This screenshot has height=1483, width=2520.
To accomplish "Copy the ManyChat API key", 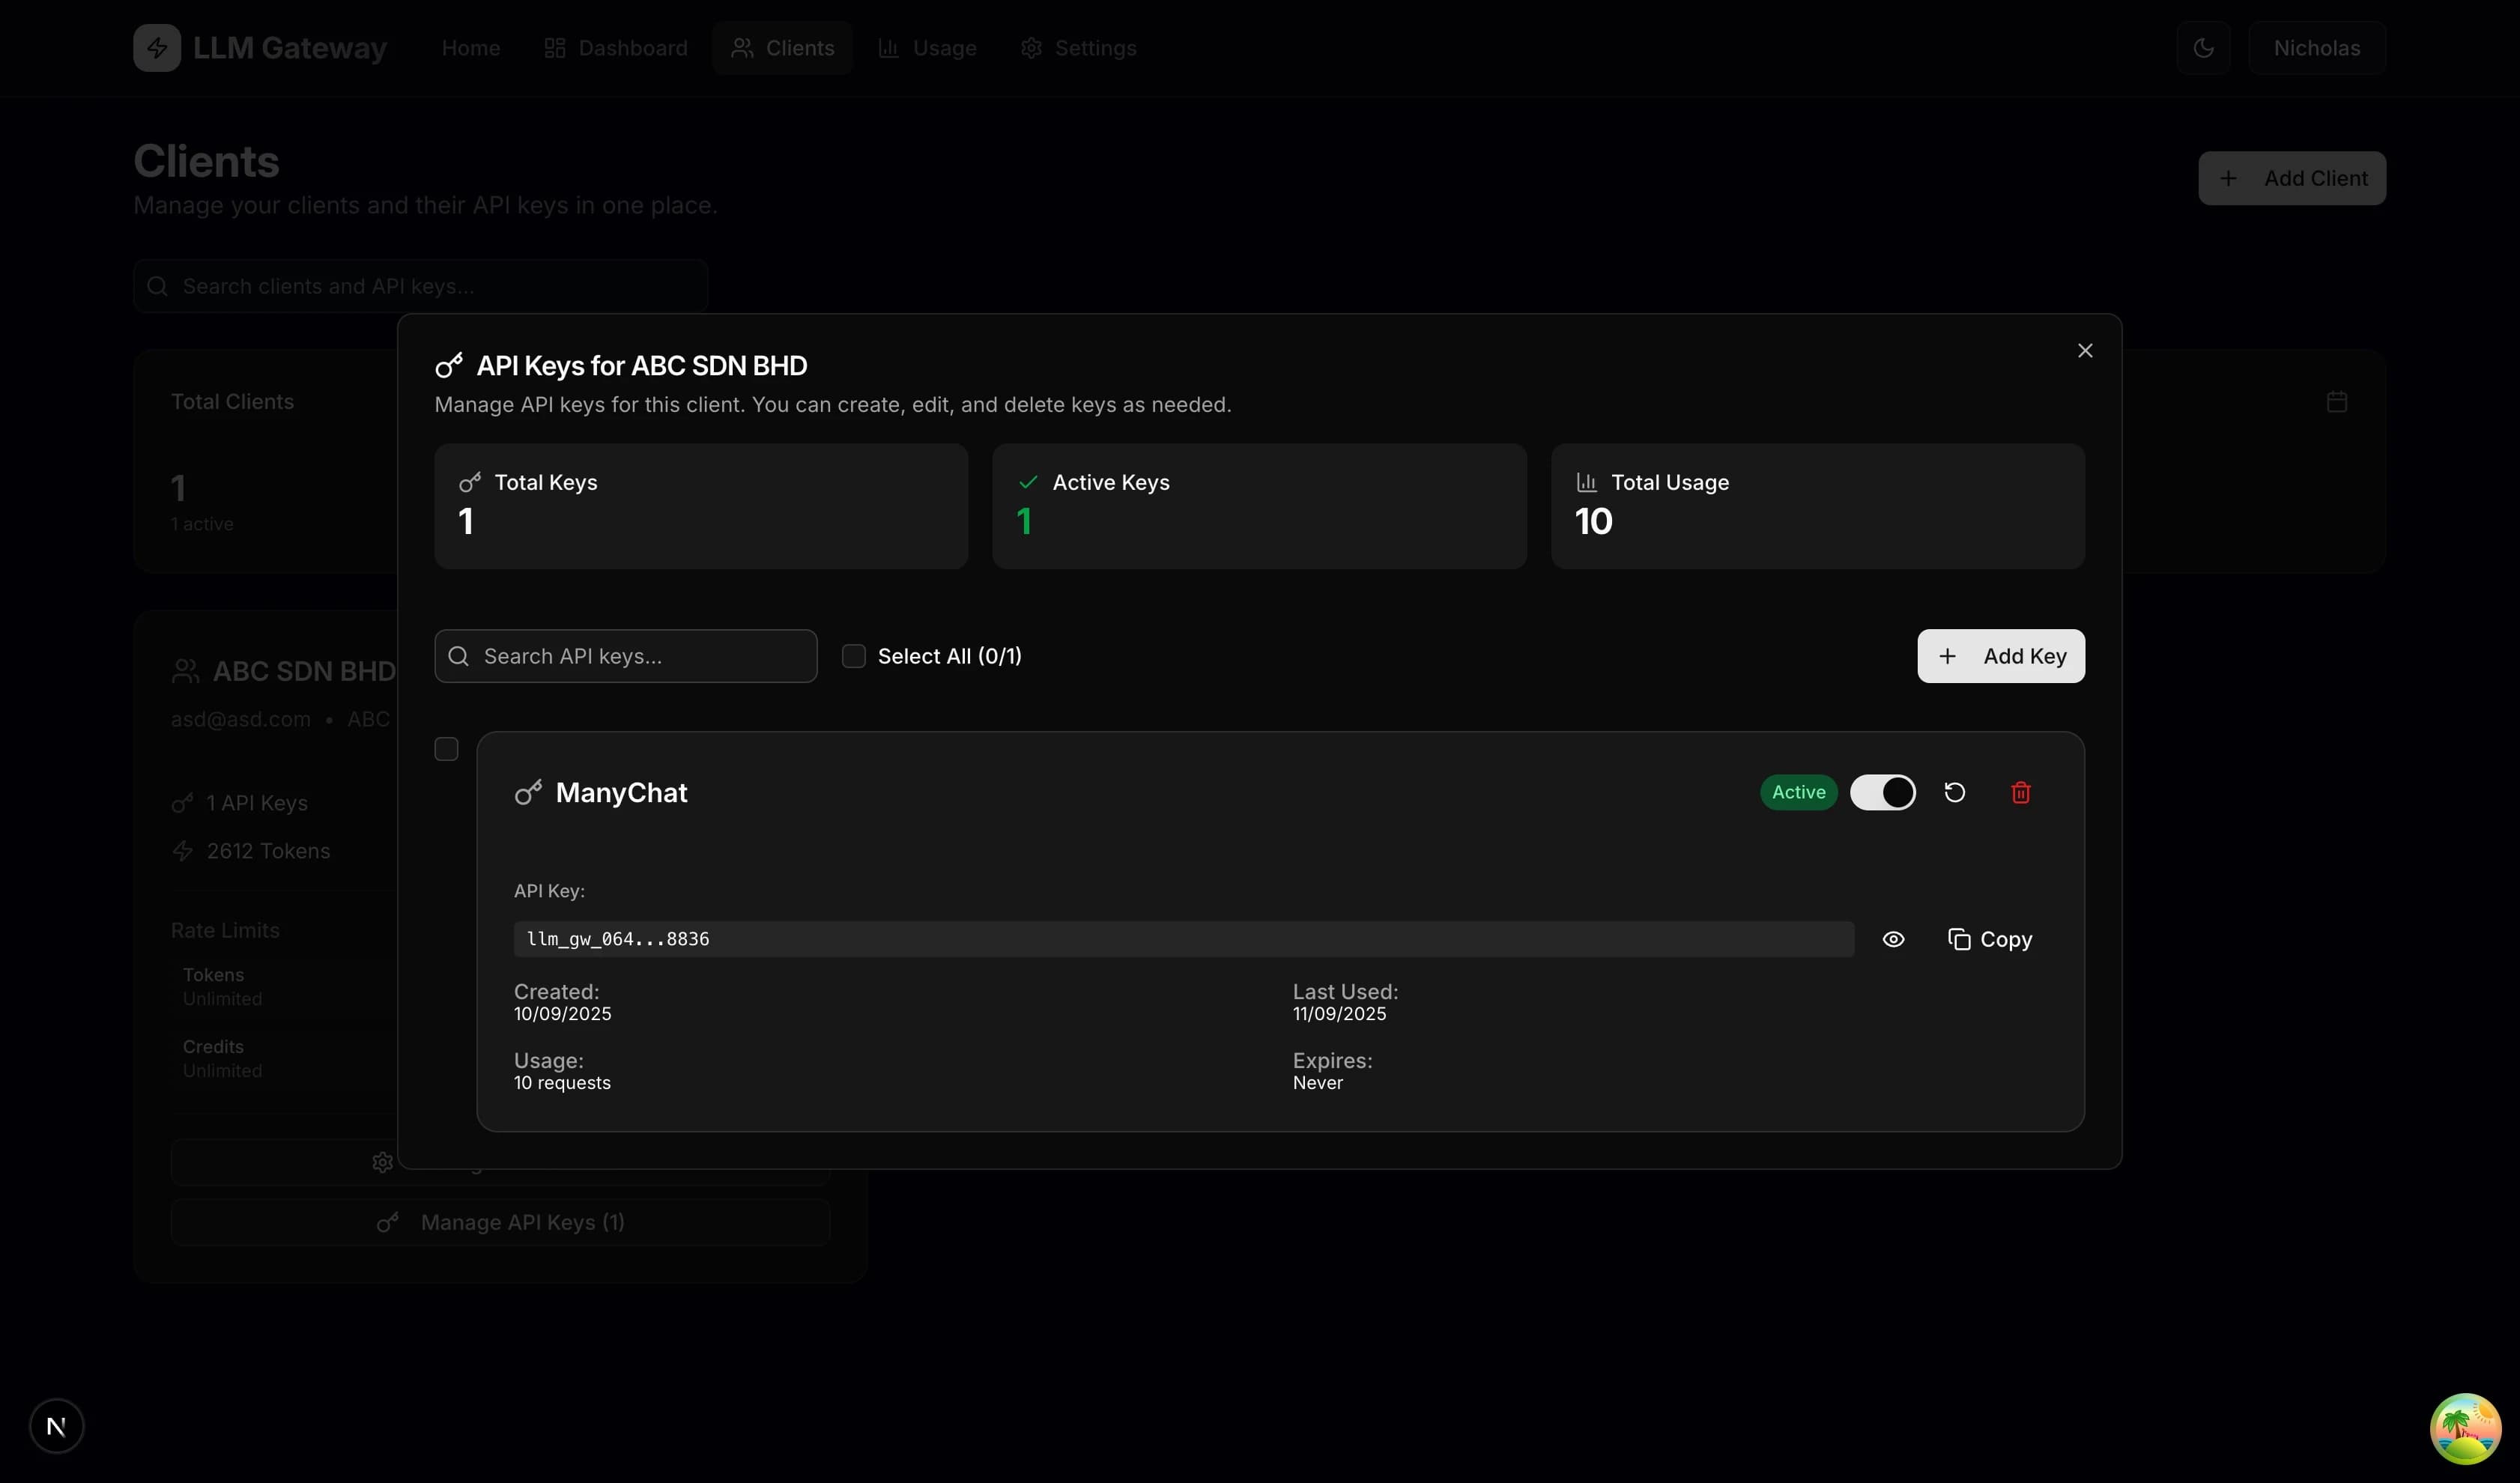I will (x=1990, y=939).
